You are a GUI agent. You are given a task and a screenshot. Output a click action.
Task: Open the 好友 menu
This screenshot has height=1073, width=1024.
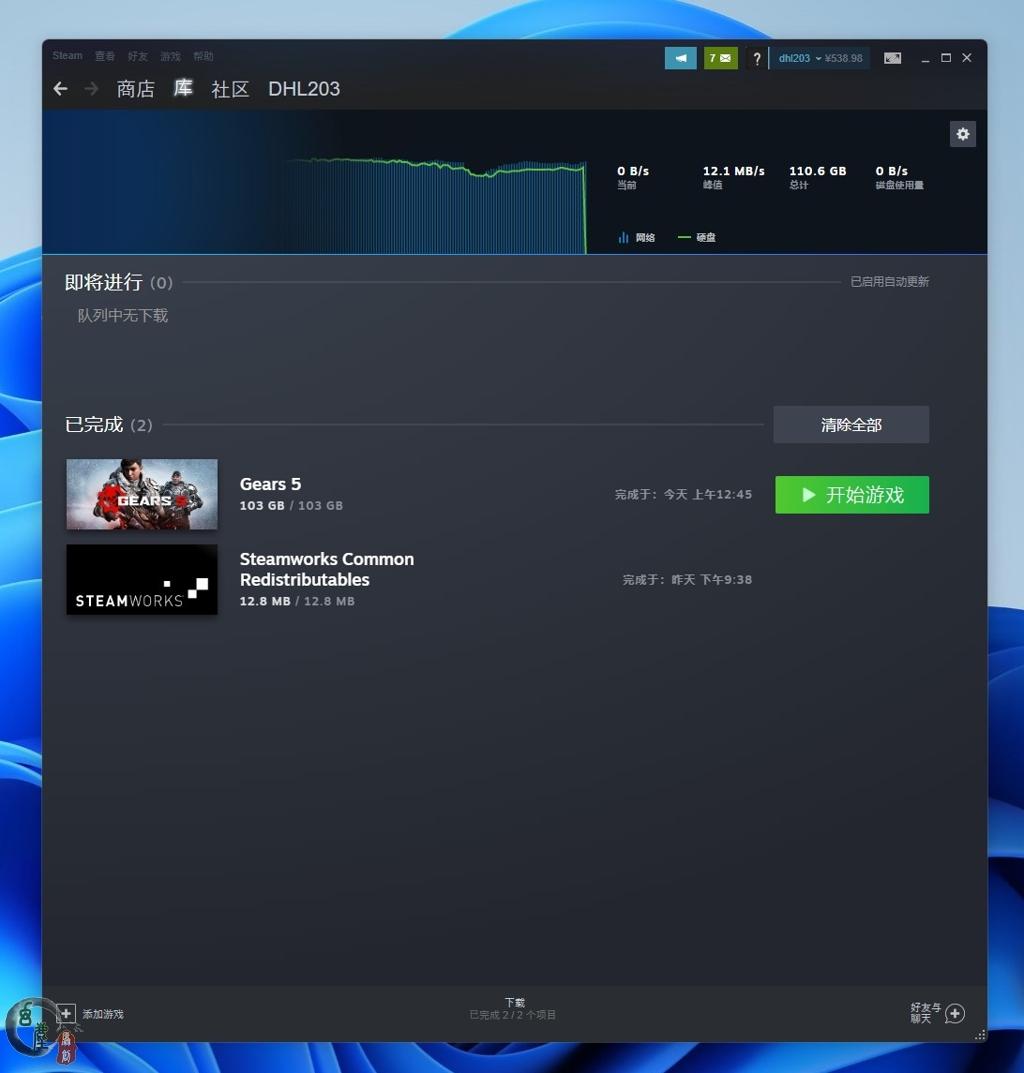[x=138, y=56]
